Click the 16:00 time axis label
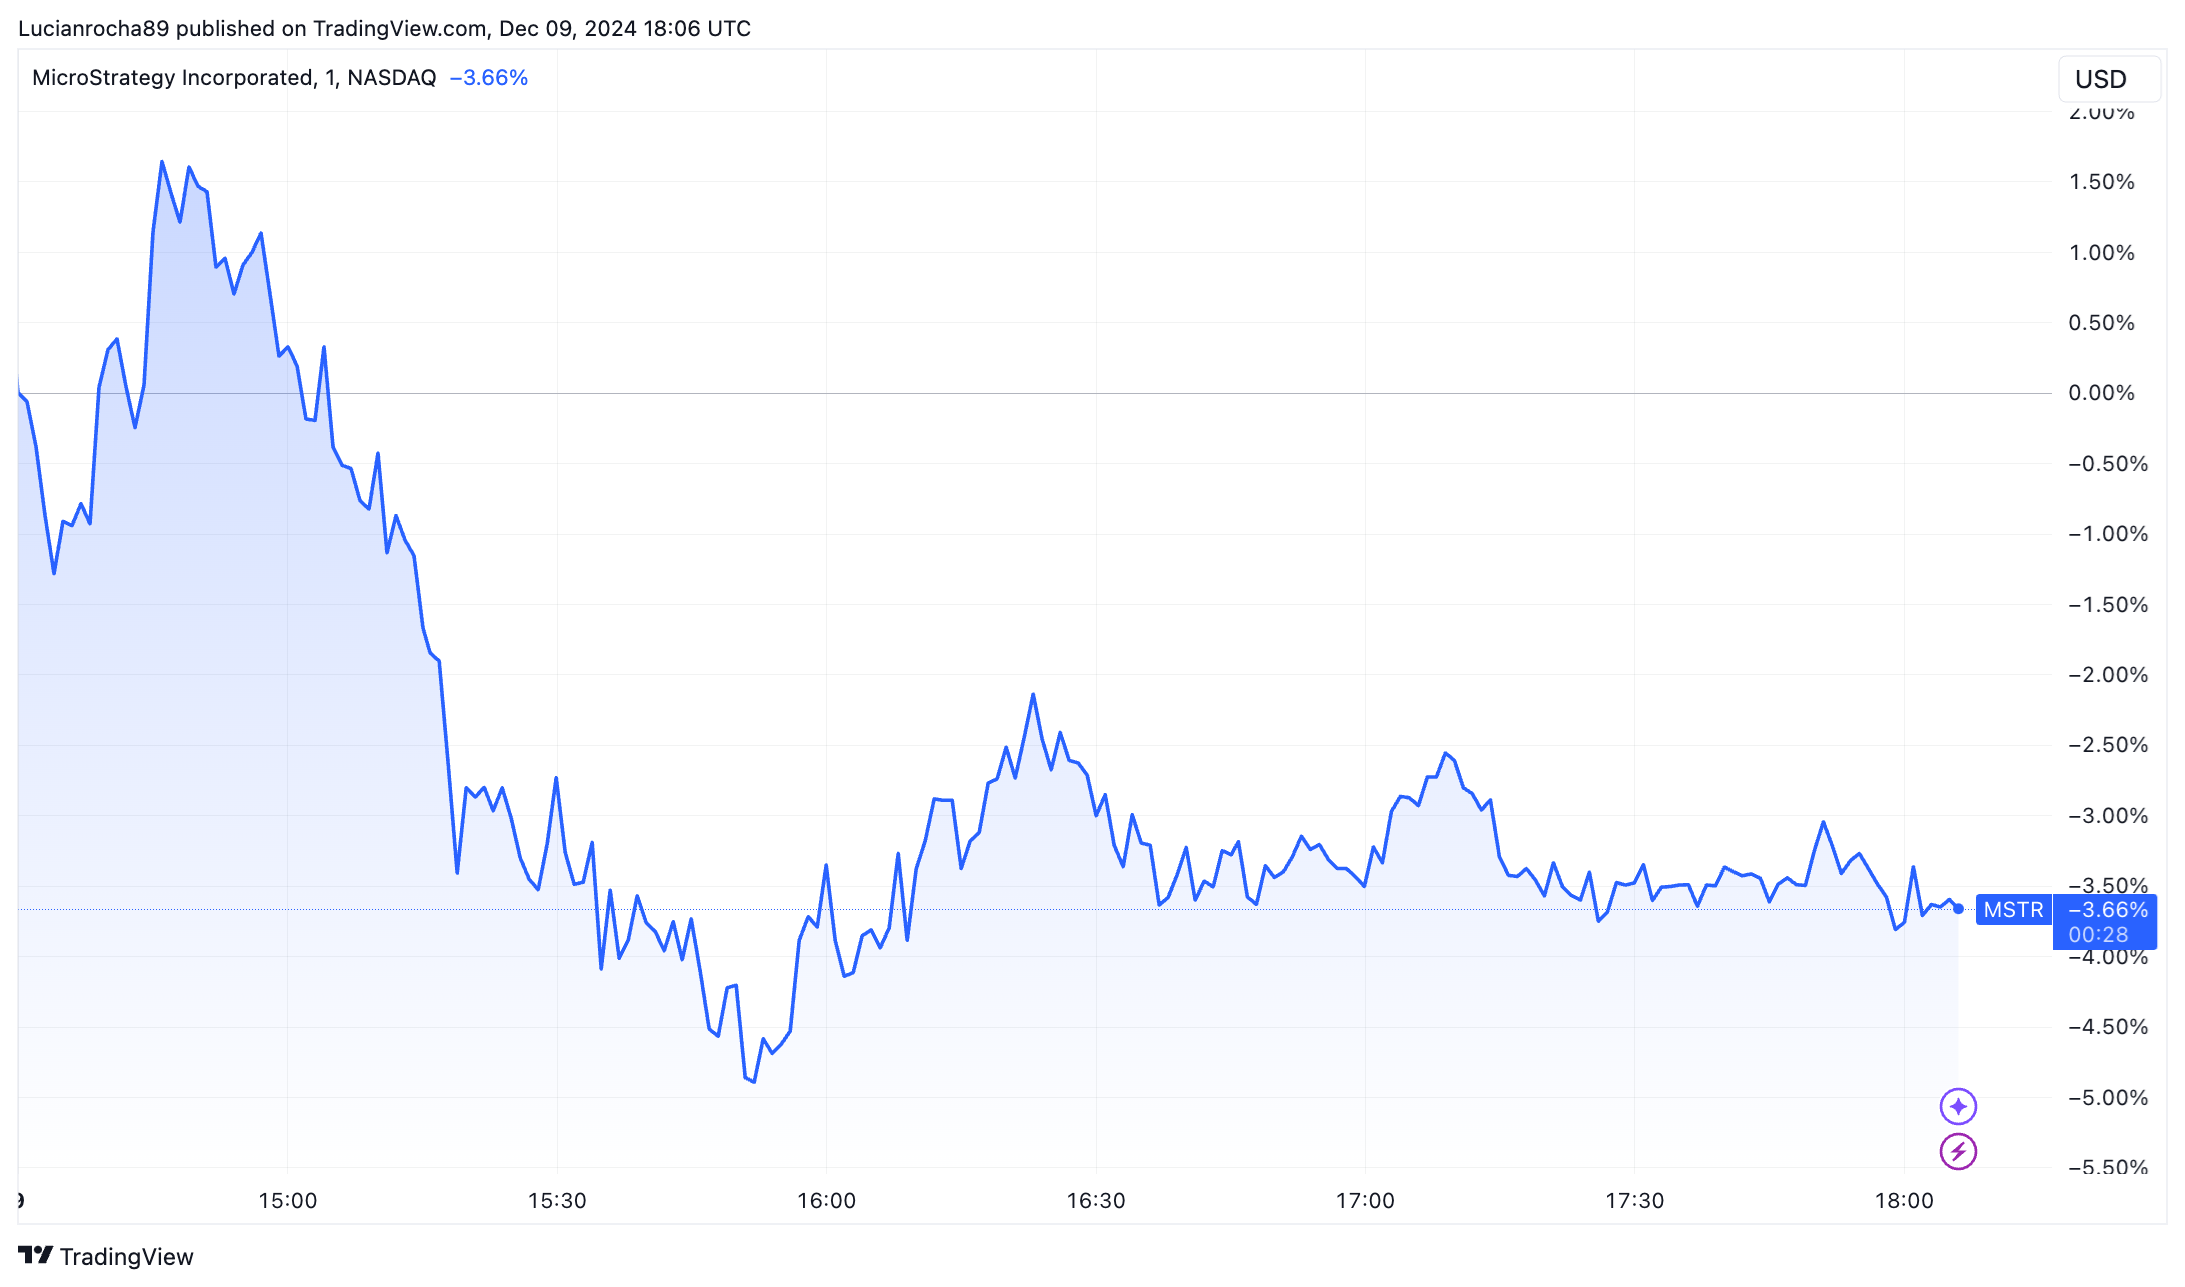This screenshot has height=1287, width=2185. (x=826, y=1200)
